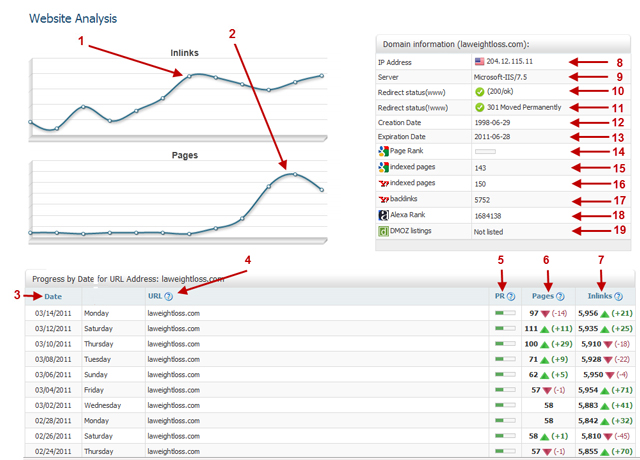This screenshot has width=640, height=460.
Task: Click the help icon beside PR column header
Action: (511, 296)
